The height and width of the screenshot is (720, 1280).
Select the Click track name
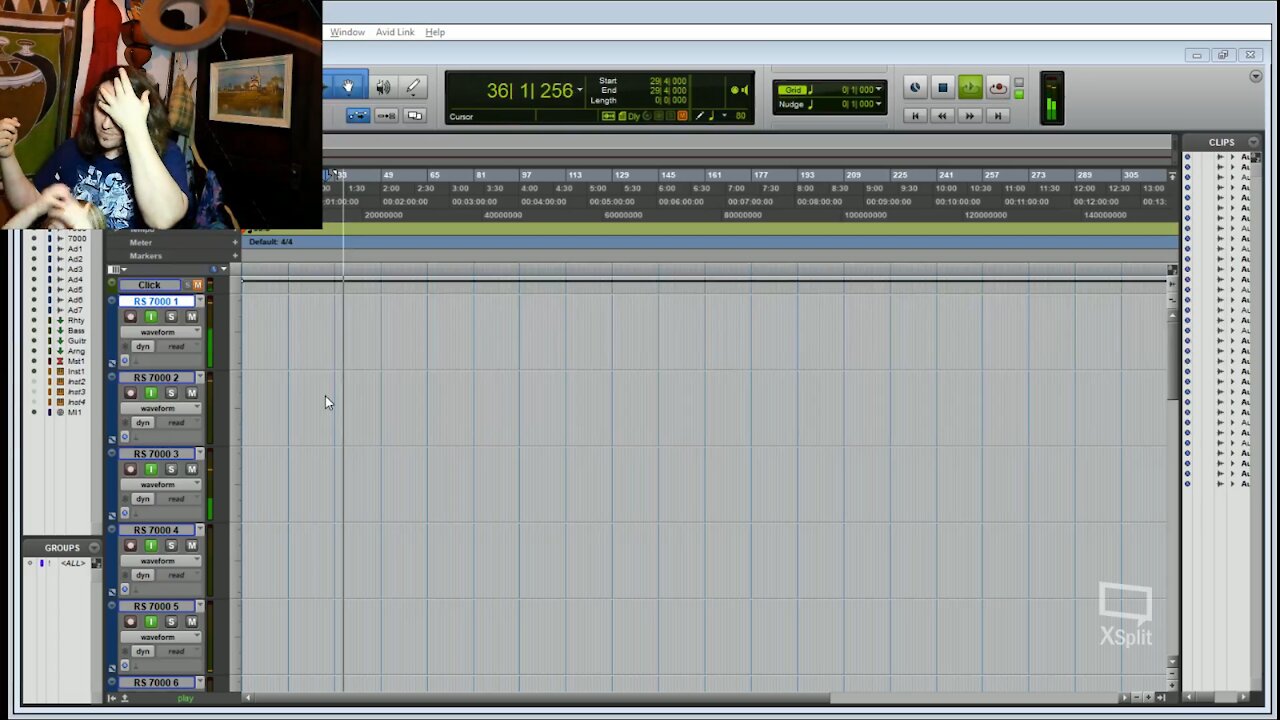tap(149, 285)
